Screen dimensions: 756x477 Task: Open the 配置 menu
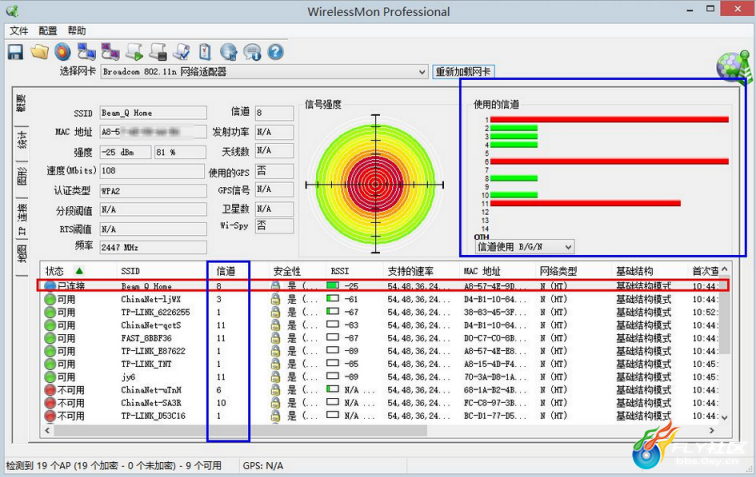(48, 31)
